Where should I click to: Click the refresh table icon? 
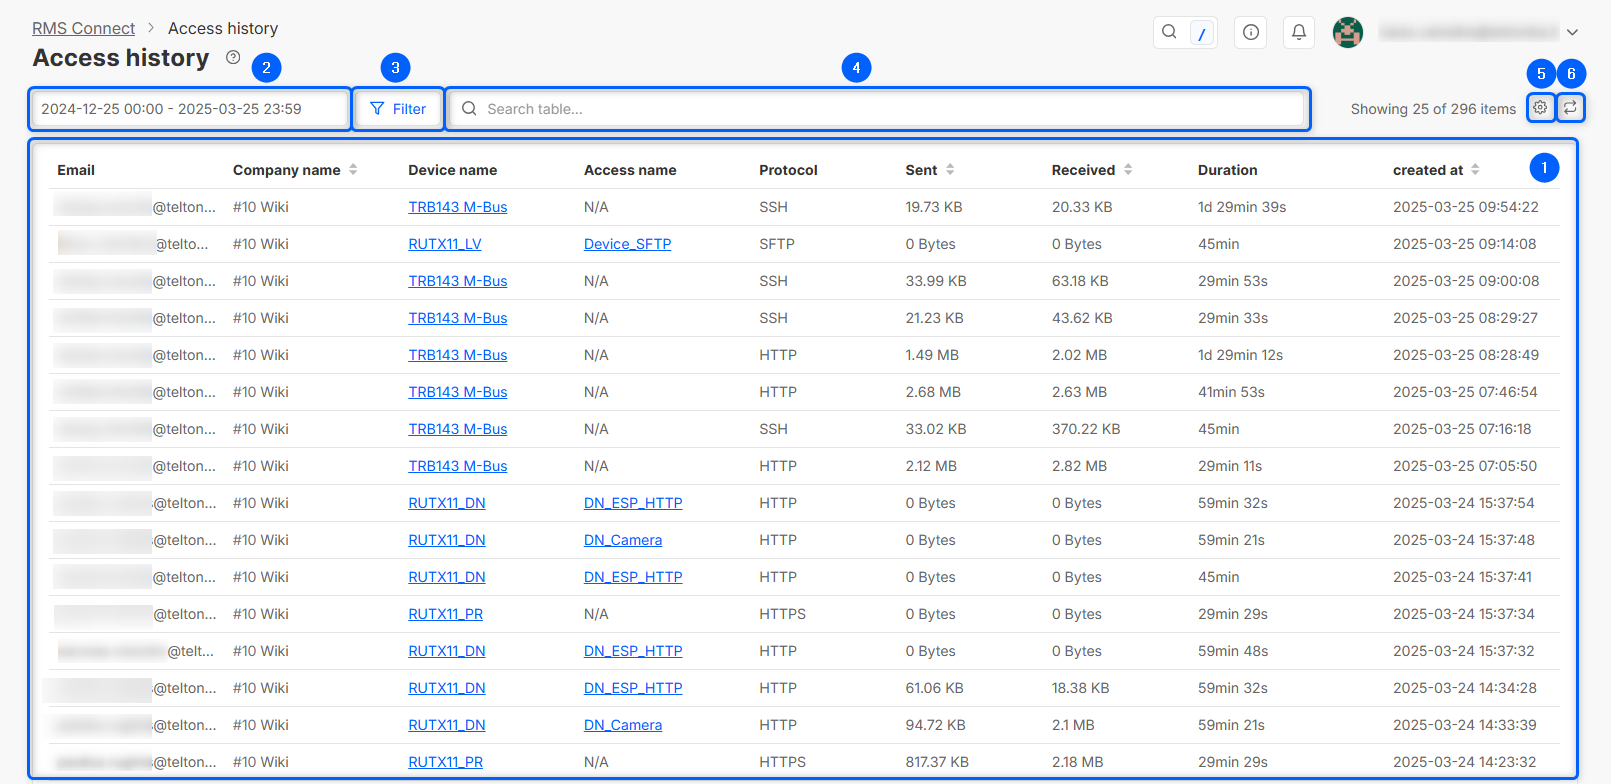tap(1571, 108)
